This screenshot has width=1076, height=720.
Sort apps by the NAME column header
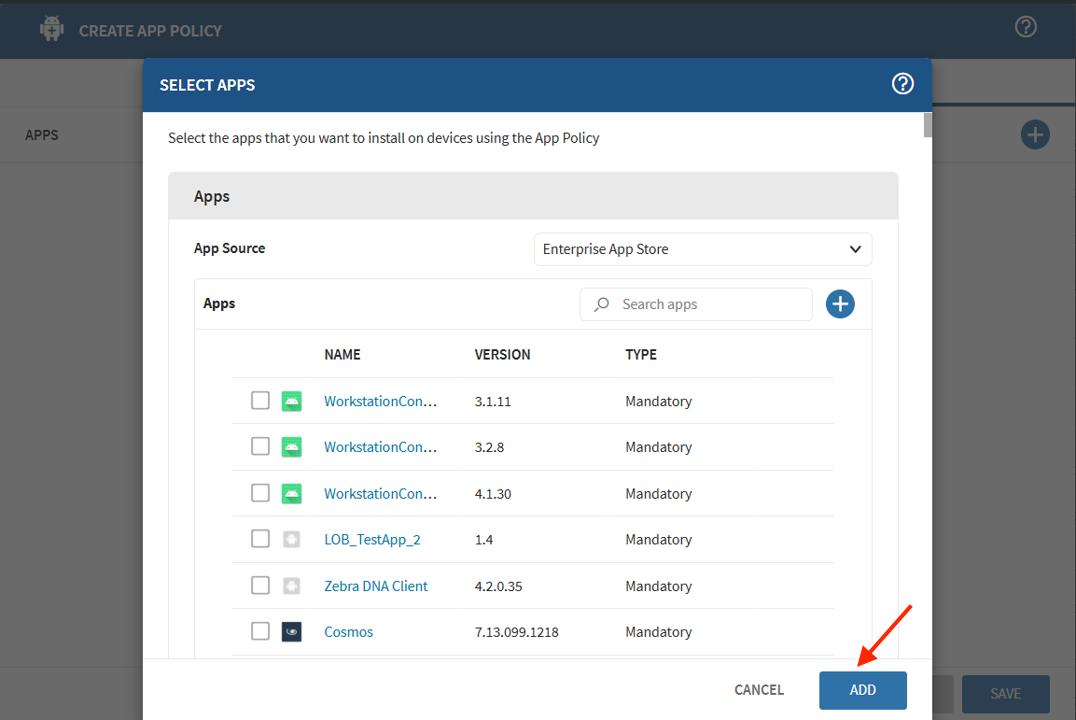342,355
